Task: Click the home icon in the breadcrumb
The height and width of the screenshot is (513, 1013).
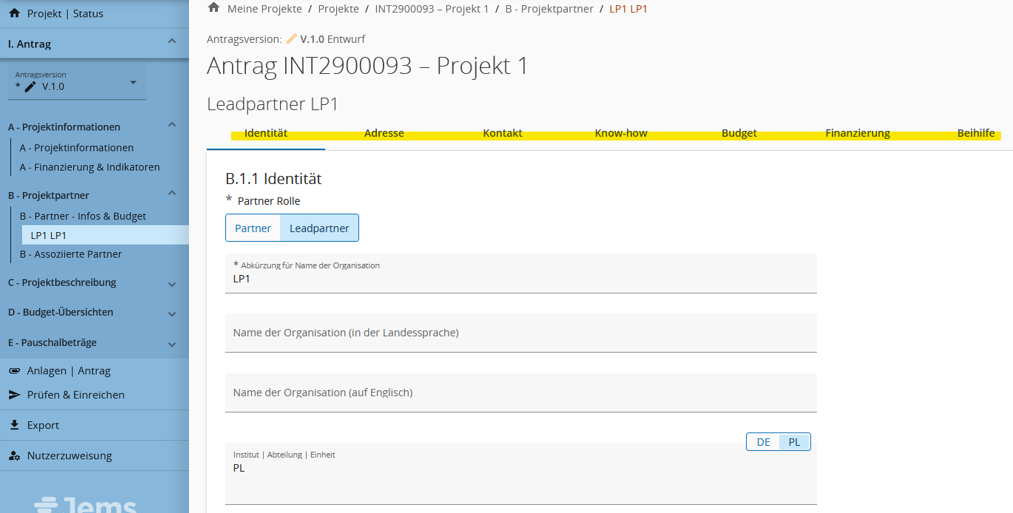Action: [213, 8]
